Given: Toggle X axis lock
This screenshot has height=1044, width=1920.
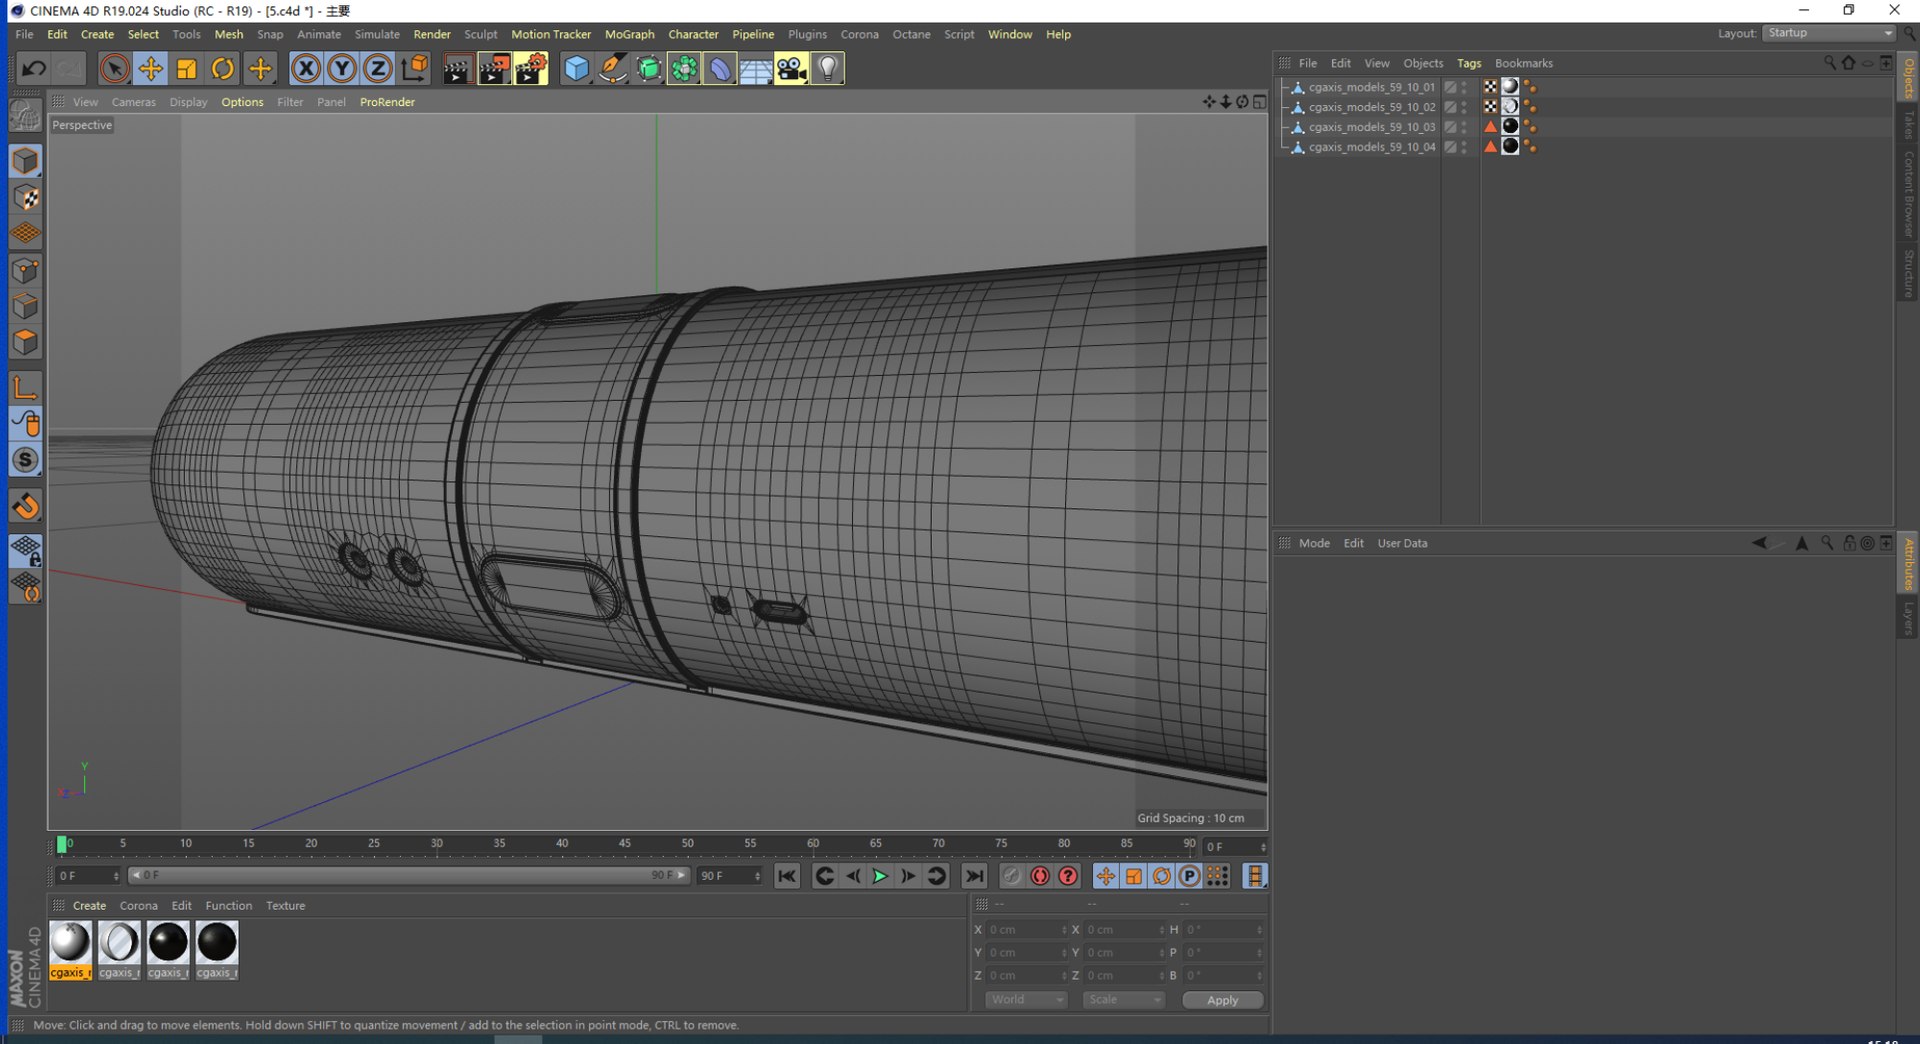Looking at the screenshot, I should [x=306, y=68].
